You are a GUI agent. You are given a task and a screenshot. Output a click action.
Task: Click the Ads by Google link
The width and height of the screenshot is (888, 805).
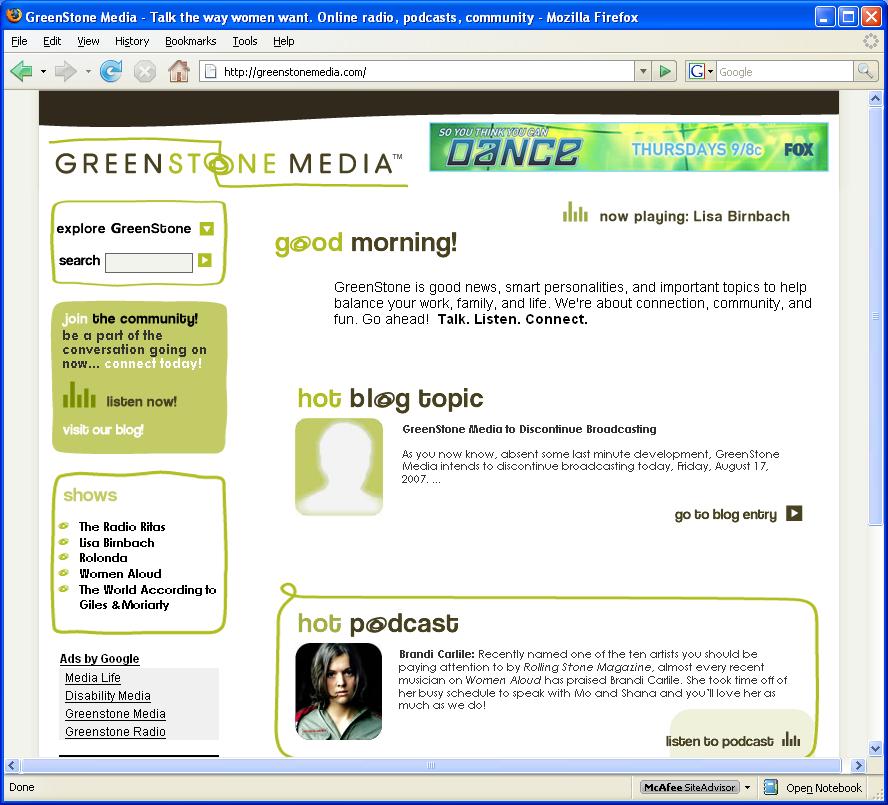click(x=99, y=658)
